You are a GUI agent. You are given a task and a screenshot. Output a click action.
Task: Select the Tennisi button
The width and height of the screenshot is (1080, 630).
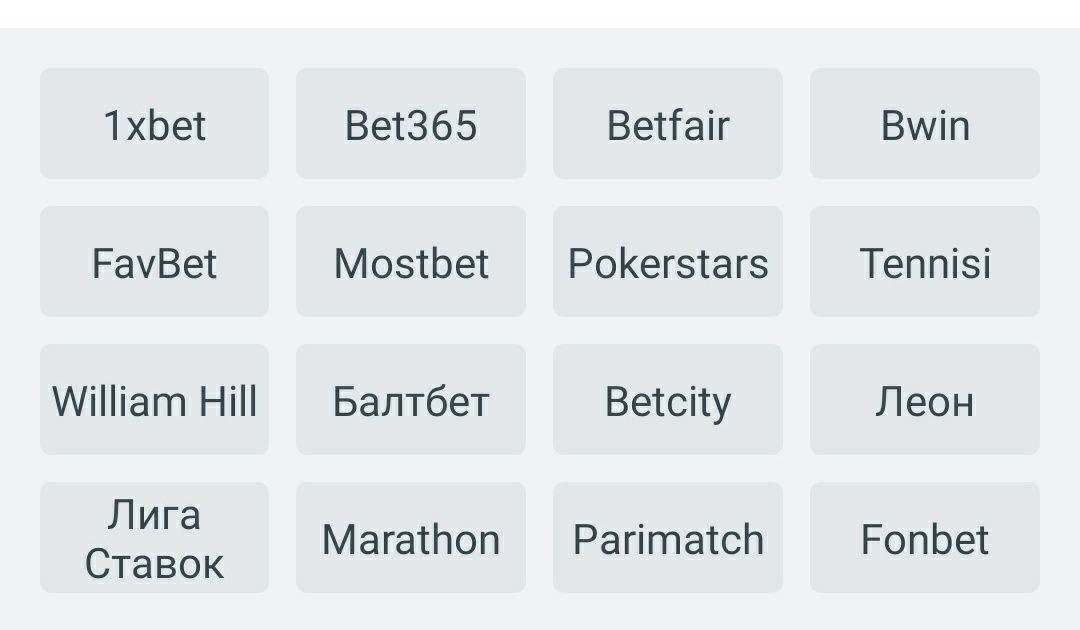click(x=924, y=262)
